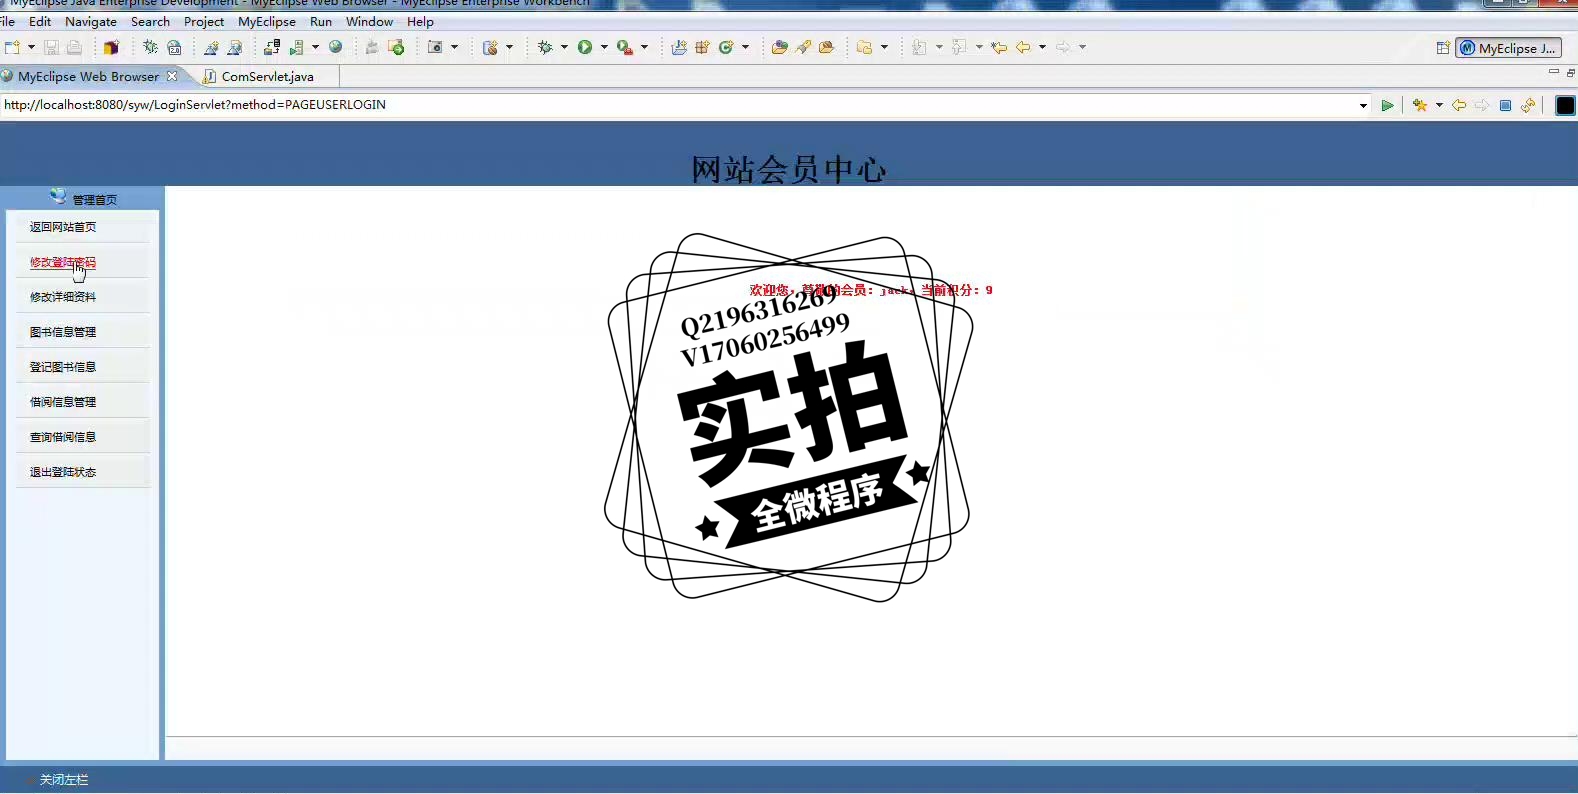Open the server icon dropdown arrow

tap(315, 47)
